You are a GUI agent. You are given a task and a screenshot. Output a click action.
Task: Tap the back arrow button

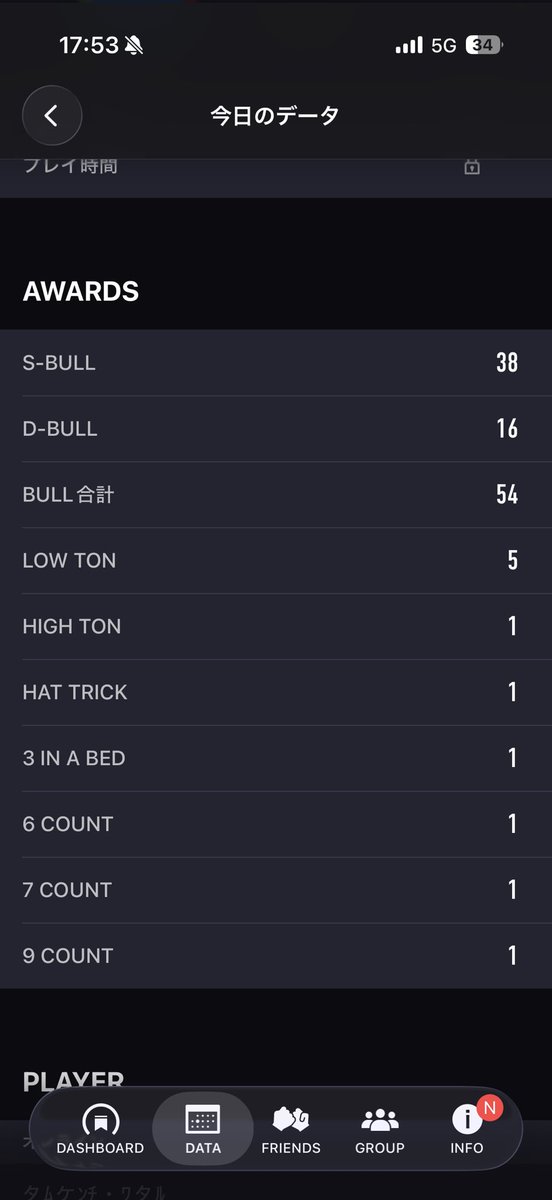pyautogui.click(x=52, y=115)
